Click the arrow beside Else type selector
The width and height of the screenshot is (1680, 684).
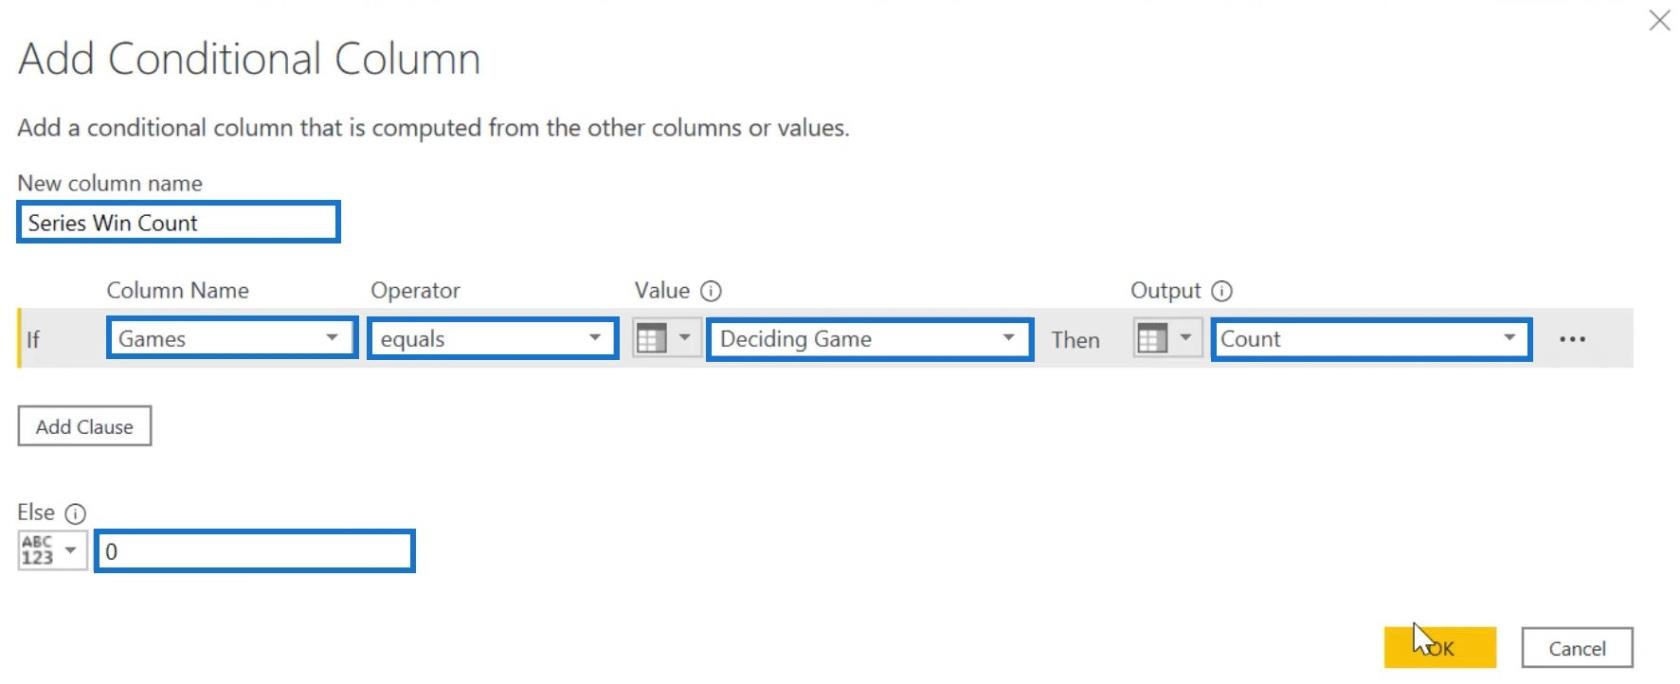(x=71, y=550)
